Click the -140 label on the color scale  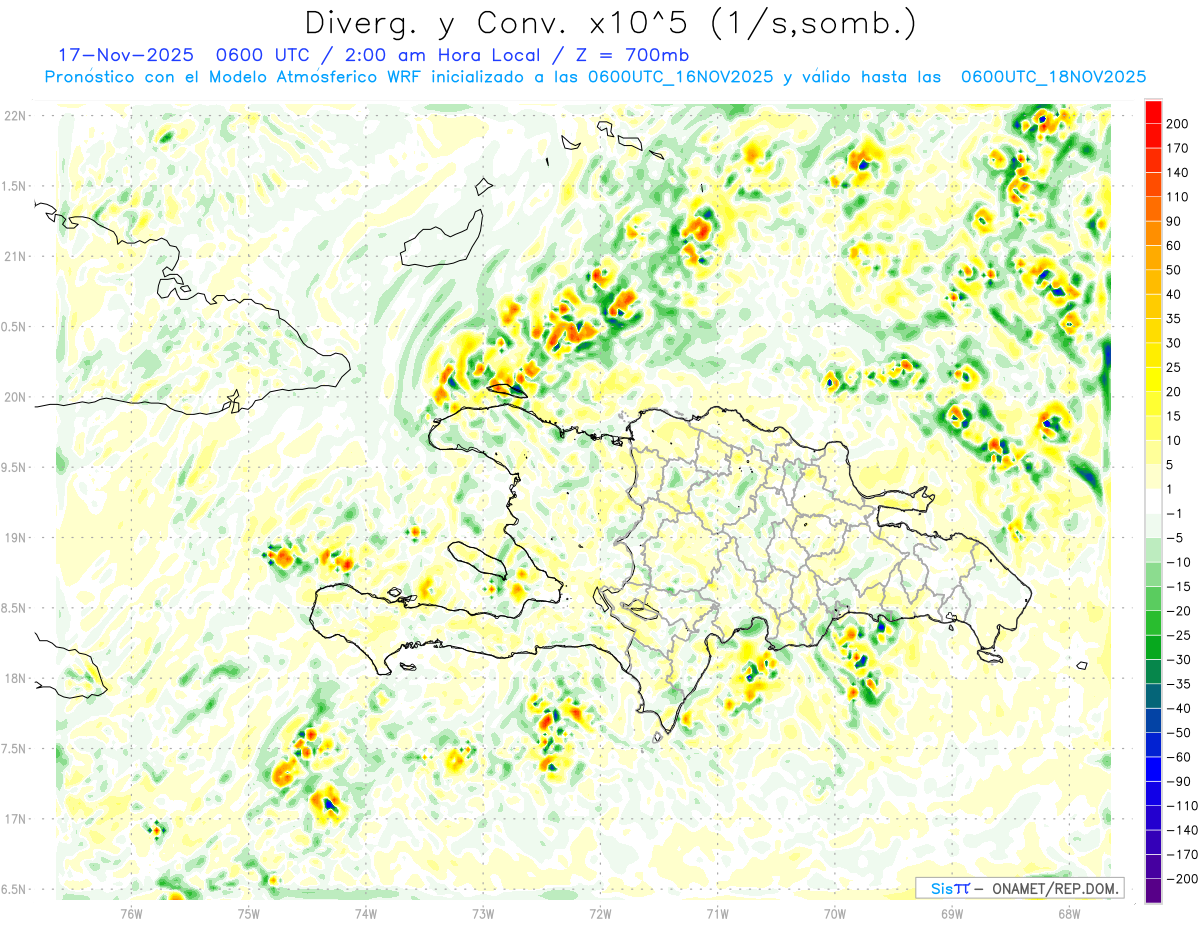pyautogui.click(x=1180, y=830)
